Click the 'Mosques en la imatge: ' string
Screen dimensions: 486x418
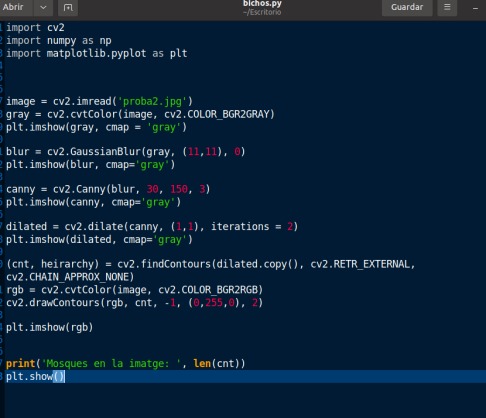coord(111,364)
